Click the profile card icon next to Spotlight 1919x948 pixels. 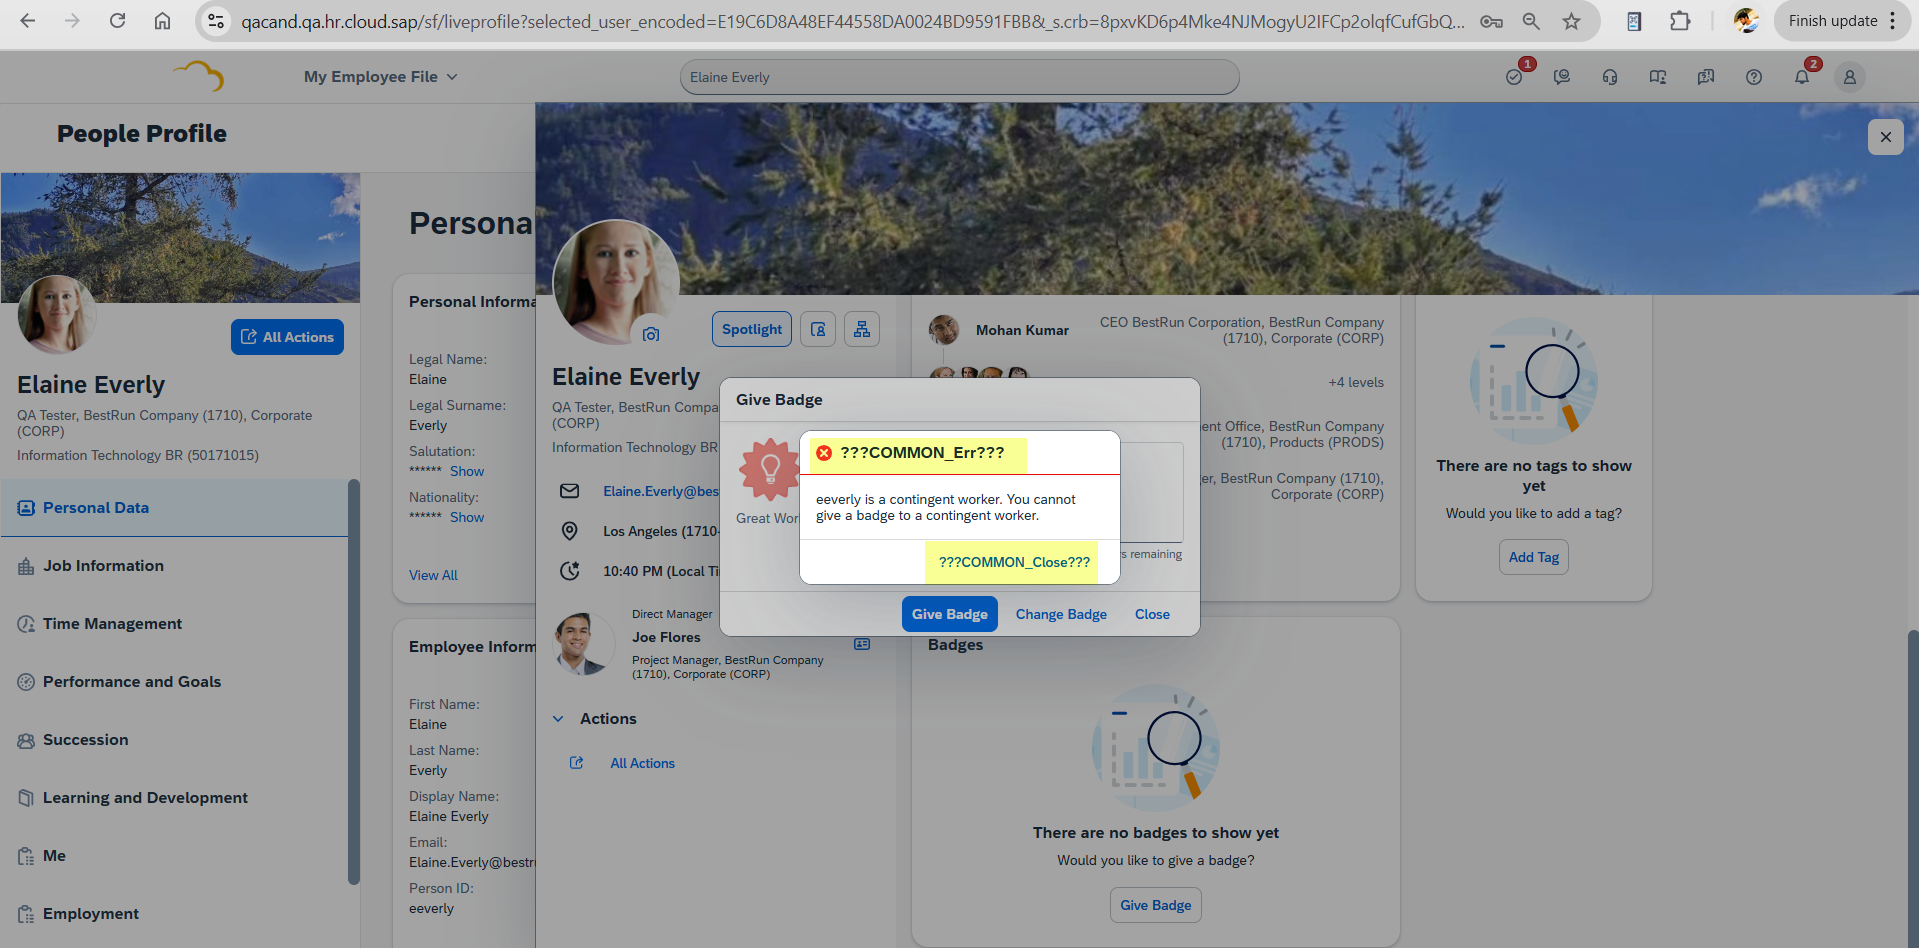818,329
